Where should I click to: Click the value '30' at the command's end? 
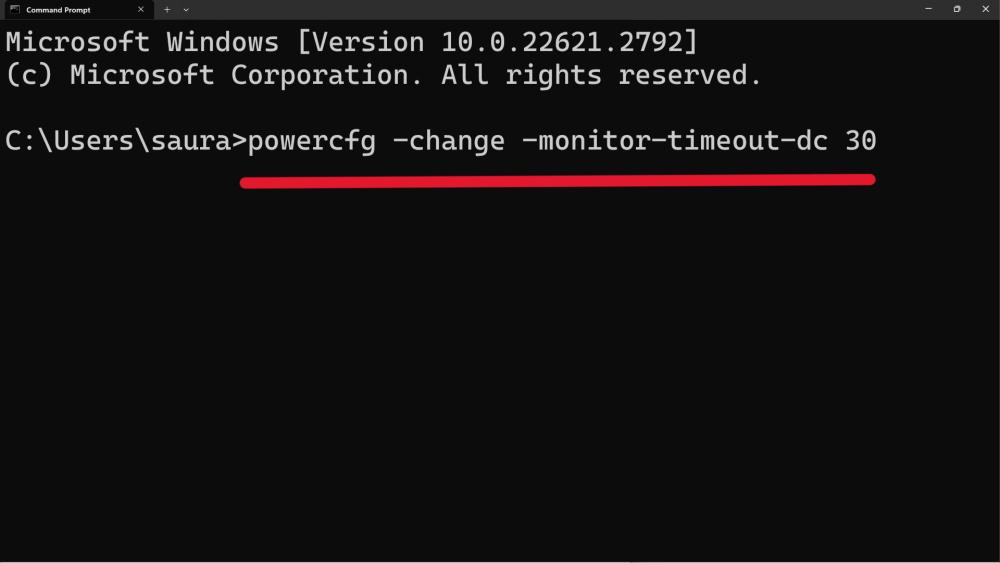coord(860,141)
